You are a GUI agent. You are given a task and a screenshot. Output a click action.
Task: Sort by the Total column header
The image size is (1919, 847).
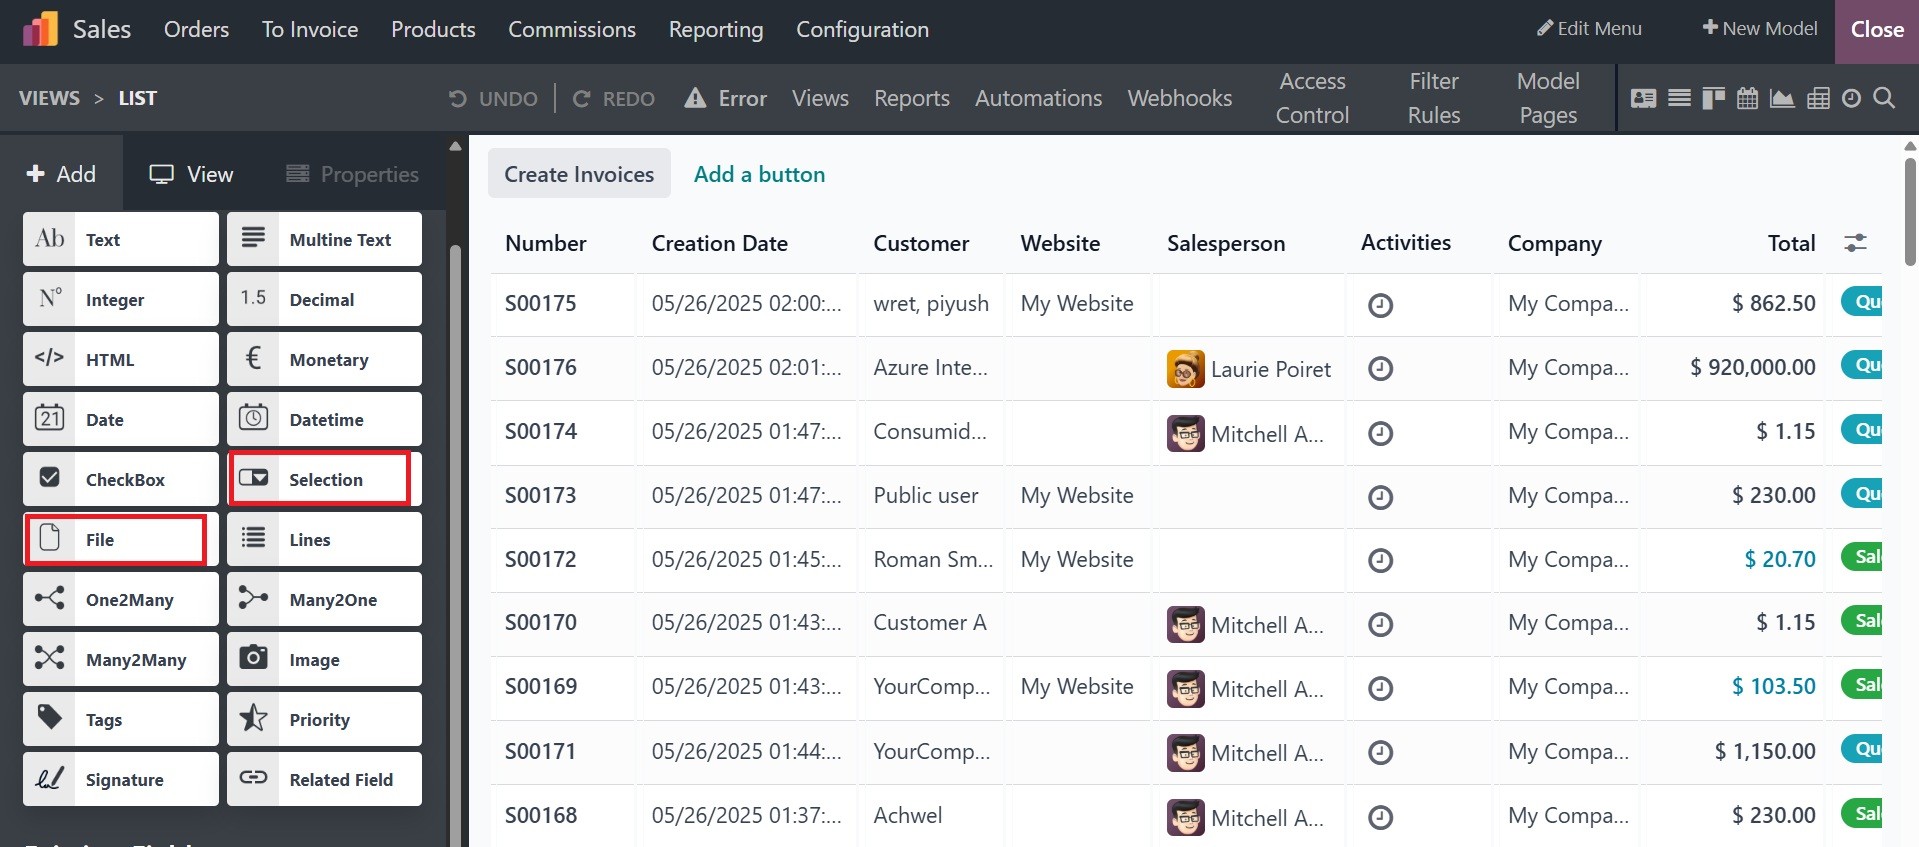pos(1791,243)
